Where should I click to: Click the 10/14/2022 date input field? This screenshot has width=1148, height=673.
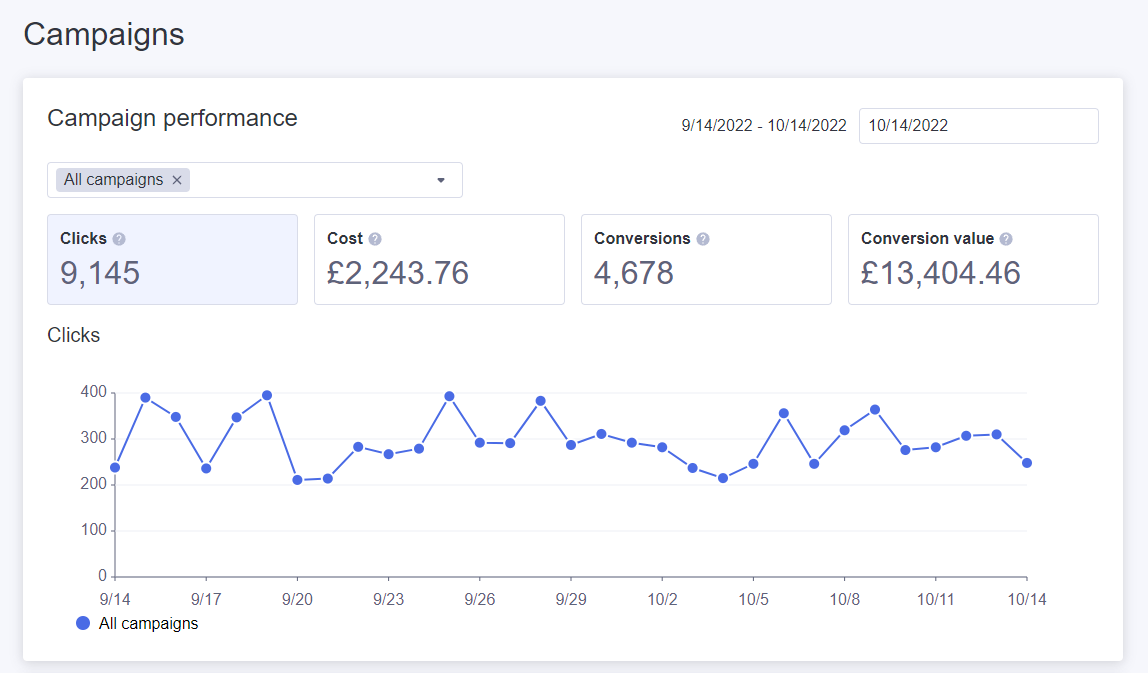coord(979,126)
